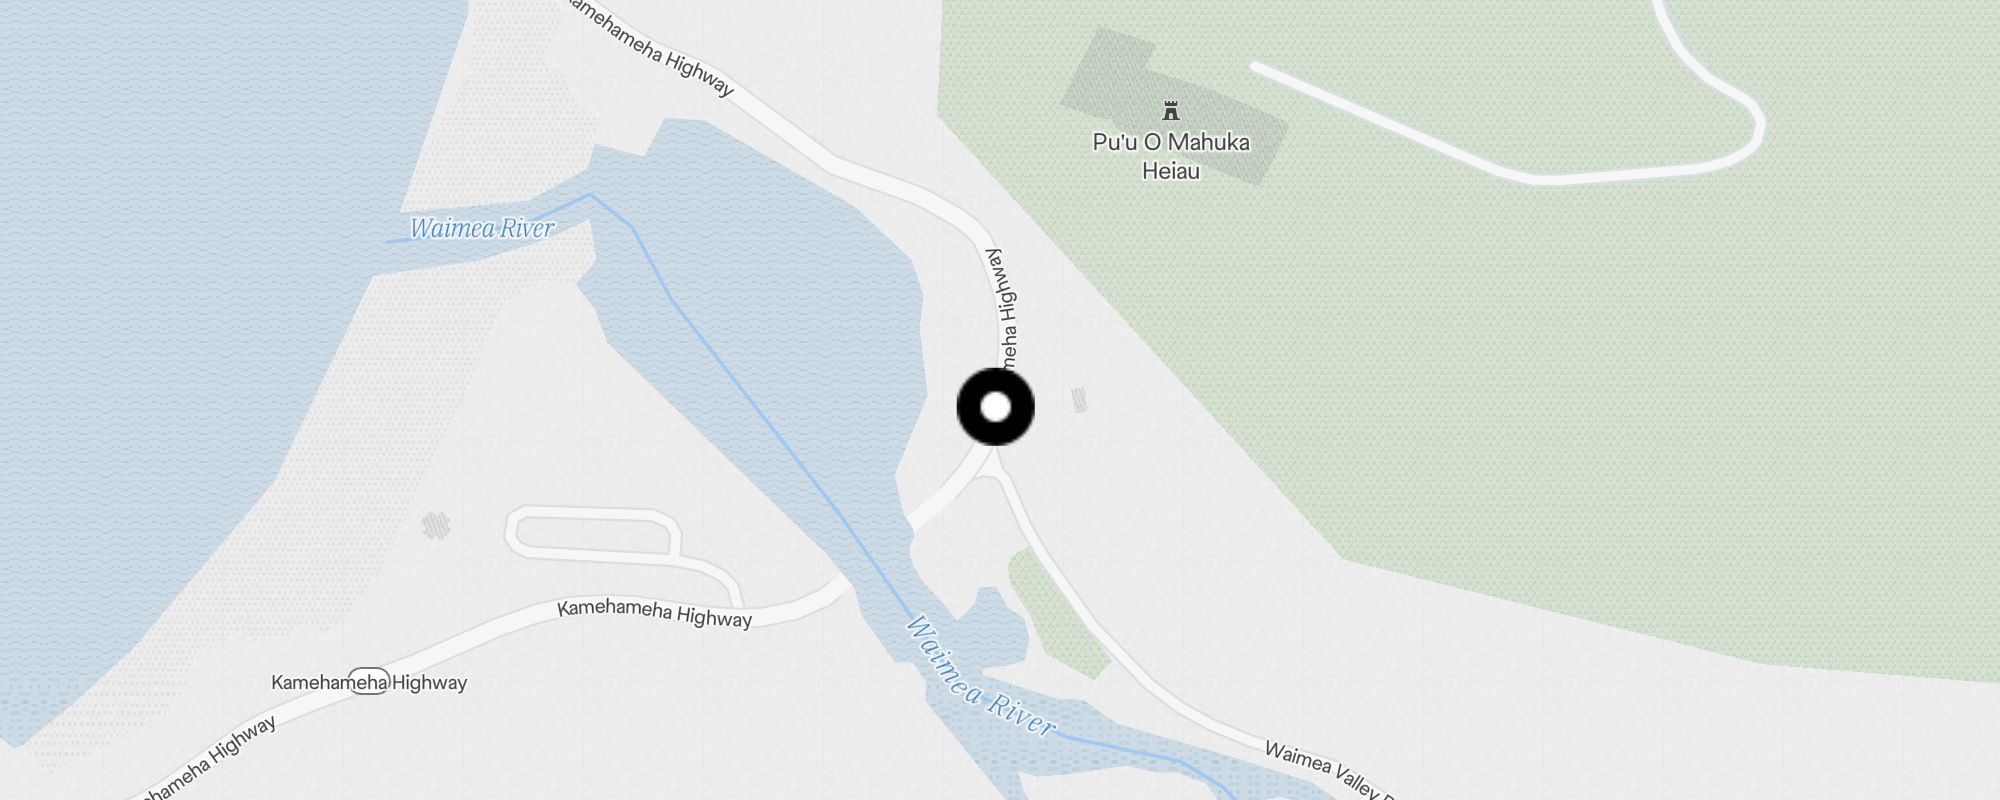This screenshot has height=800, width=2000.
Task: Click the Kamehameha Highway label above the shield
Action: point(654,613)
